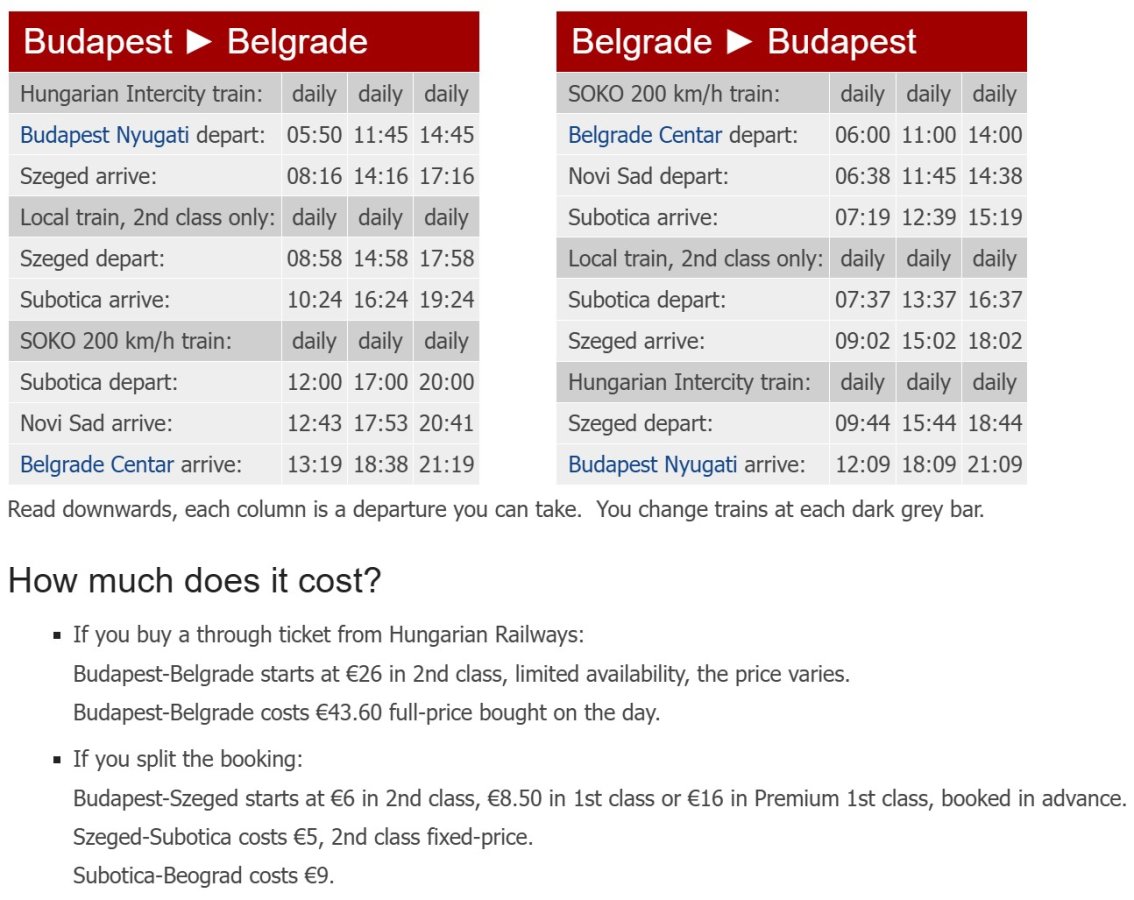This screenshot has height=900, width=1134.
Task: Open the Budapest Nyugati arrive link
Action: (x=652, y=464)
